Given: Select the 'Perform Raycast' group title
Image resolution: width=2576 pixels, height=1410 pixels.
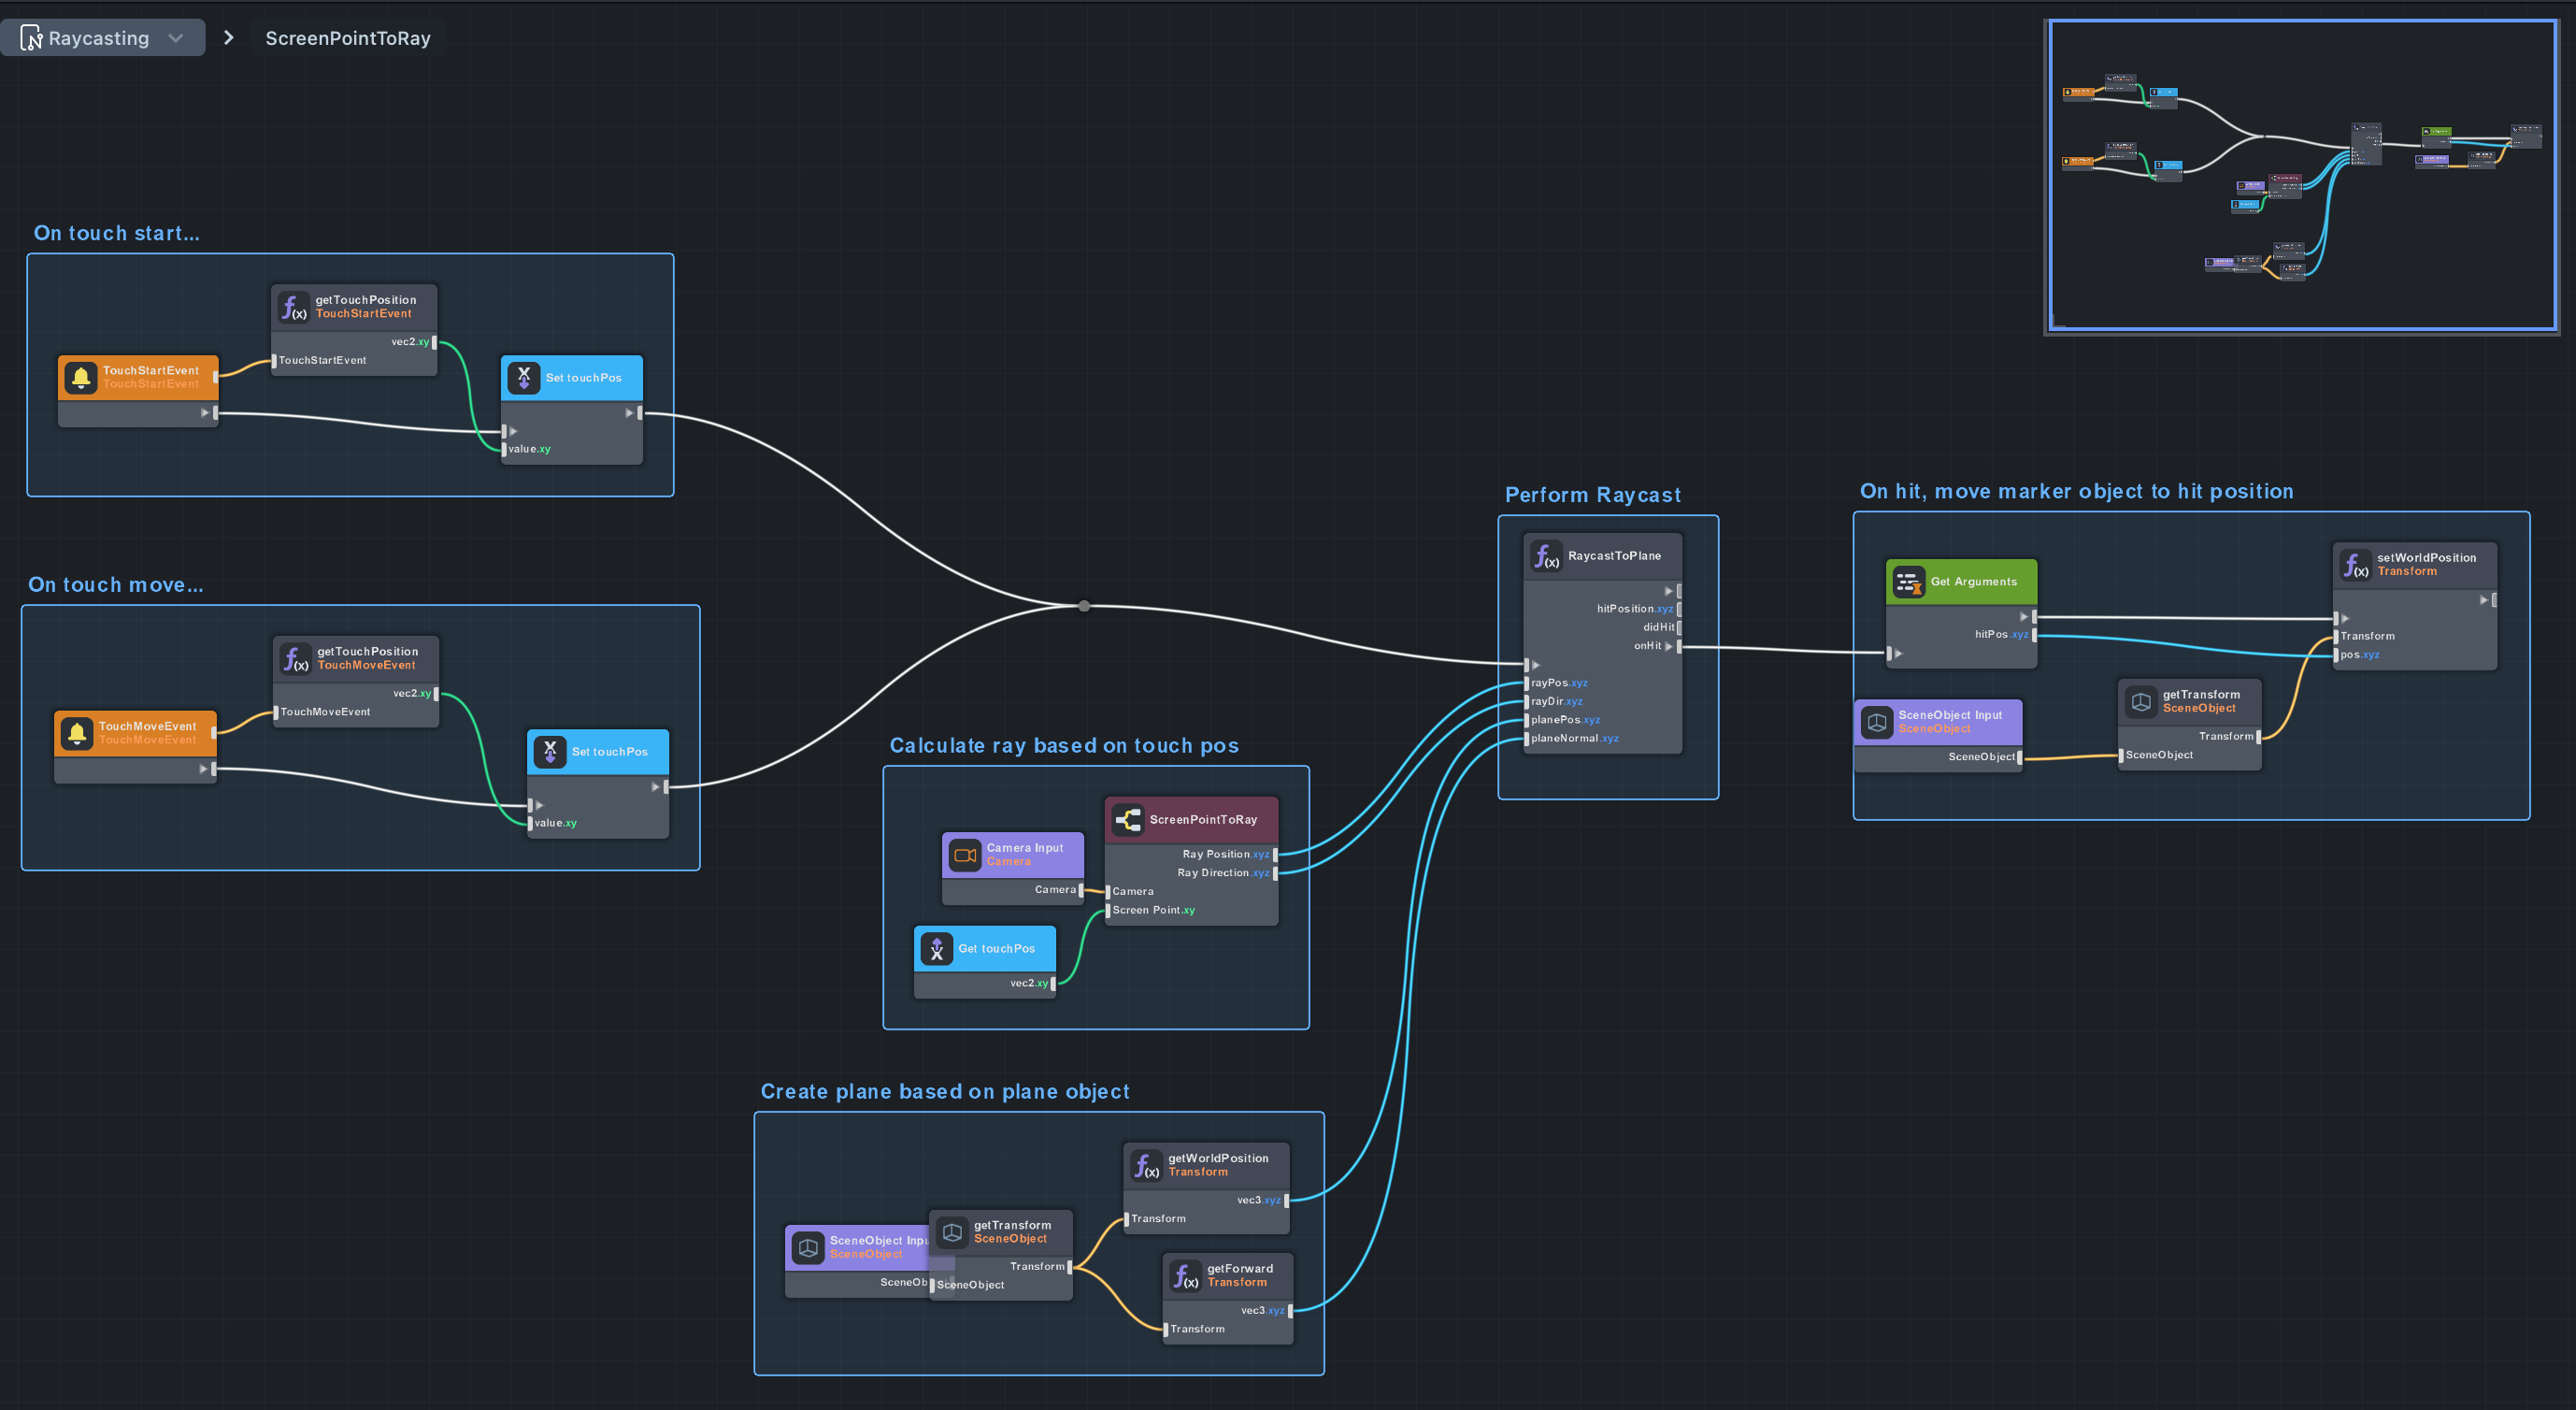Looking at the screenshot, I should 1592,495.
